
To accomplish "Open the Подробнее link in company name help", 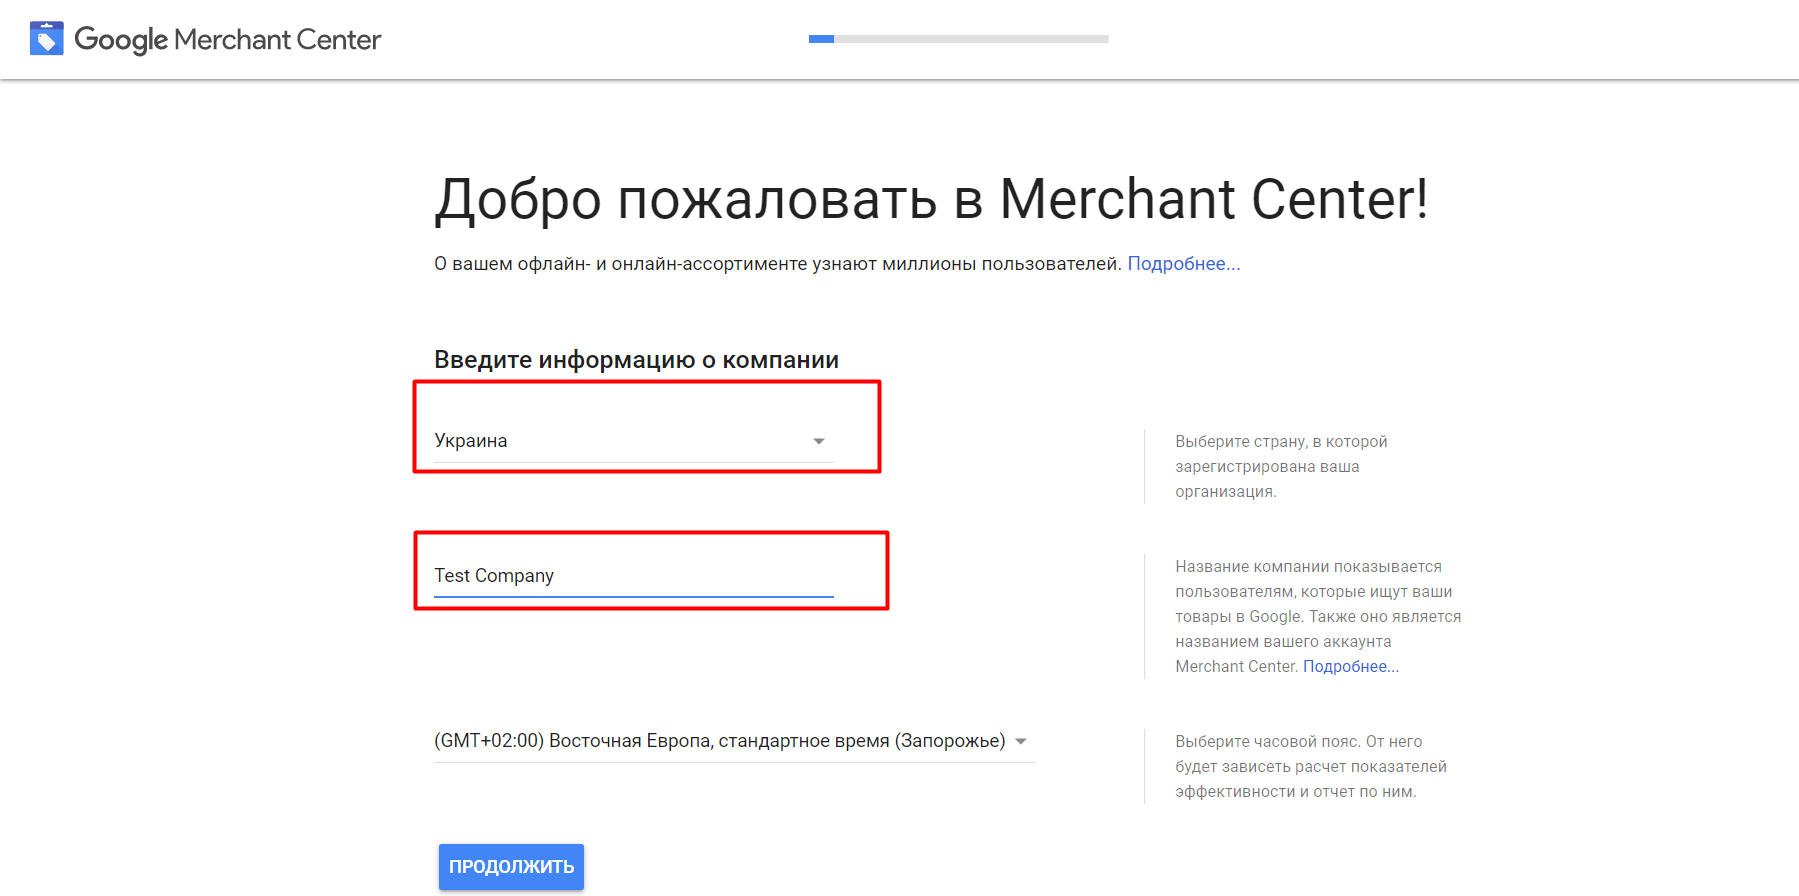I will point(1350,667).
